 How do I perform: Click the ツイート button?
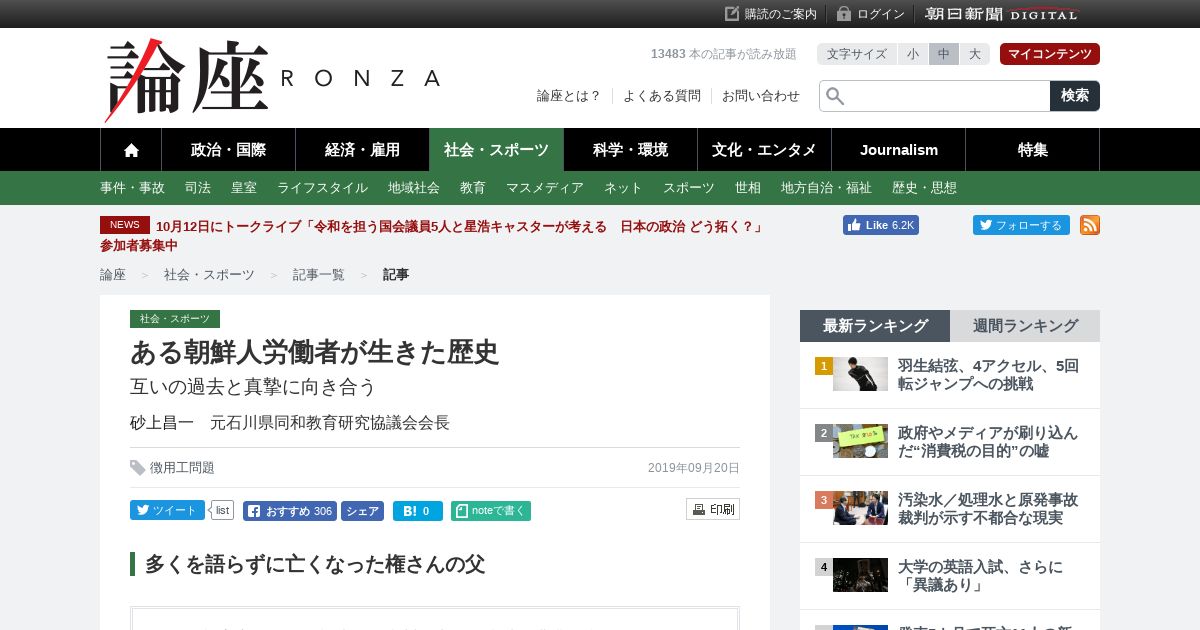click(x=167, y=510)
